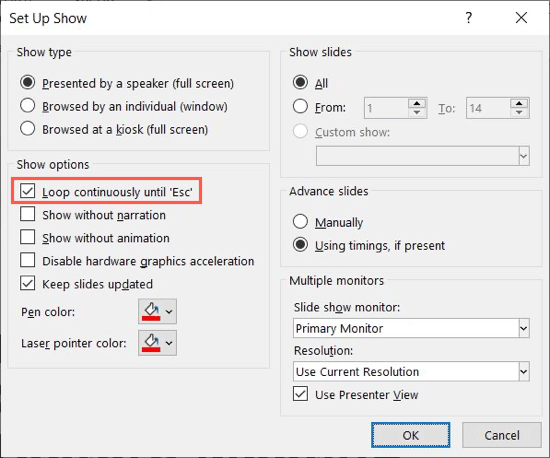The height and width of the screenshot is (458, 550).
Task: Click the Cancel button
Action: click(502, 435)
